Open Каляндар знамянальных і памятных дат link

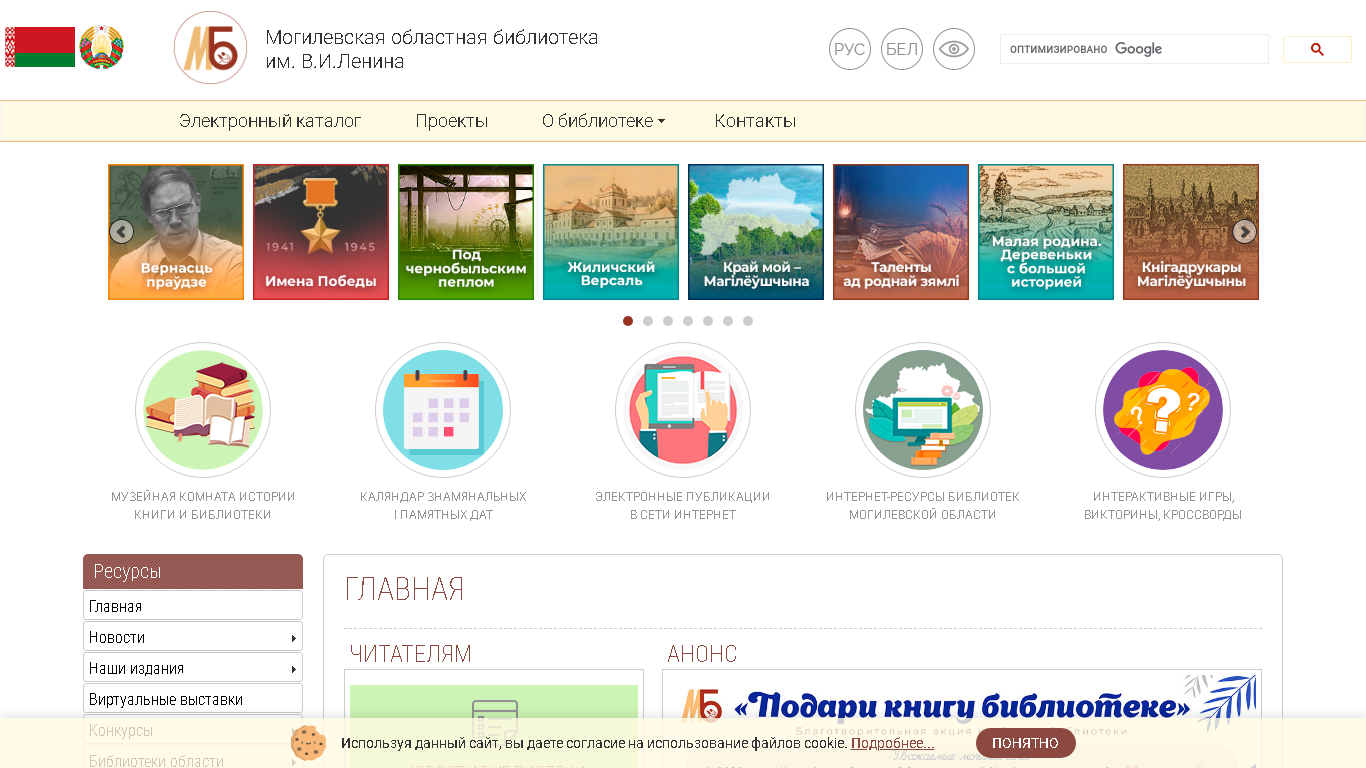(x=443, y=506)
